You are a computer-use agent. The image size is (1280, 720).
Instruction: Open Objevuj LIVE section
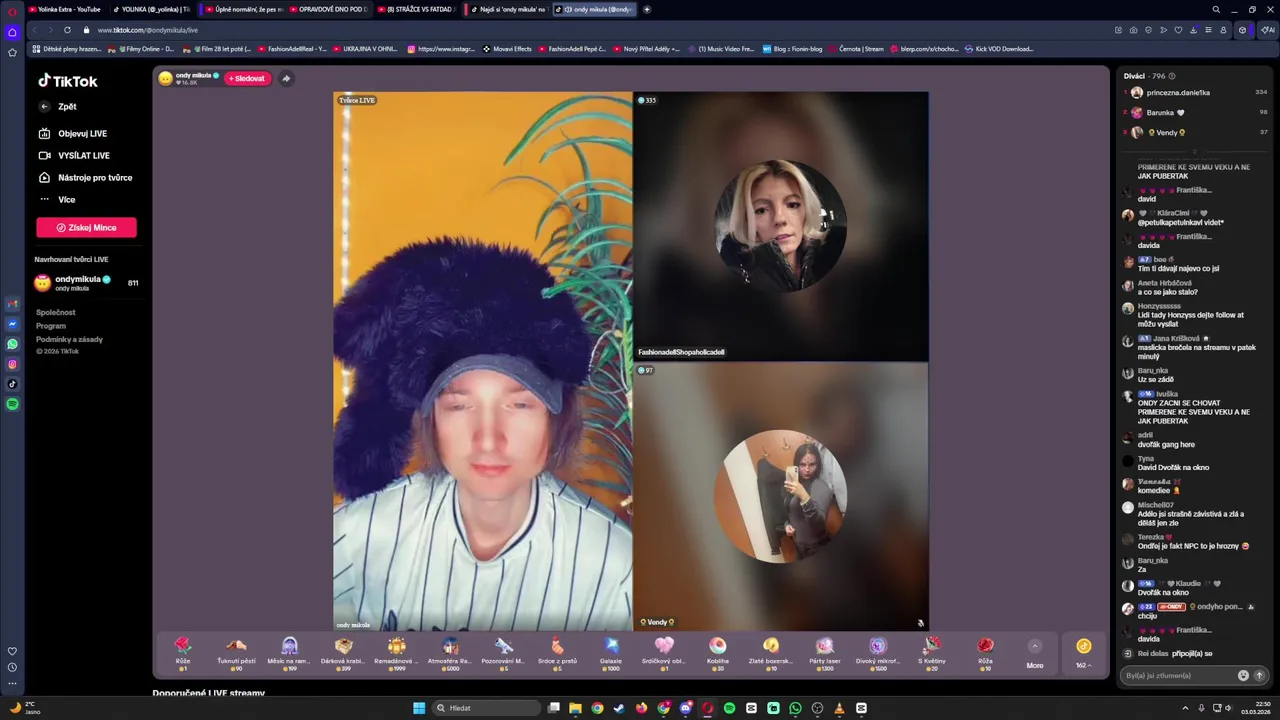tap(73, 133)
